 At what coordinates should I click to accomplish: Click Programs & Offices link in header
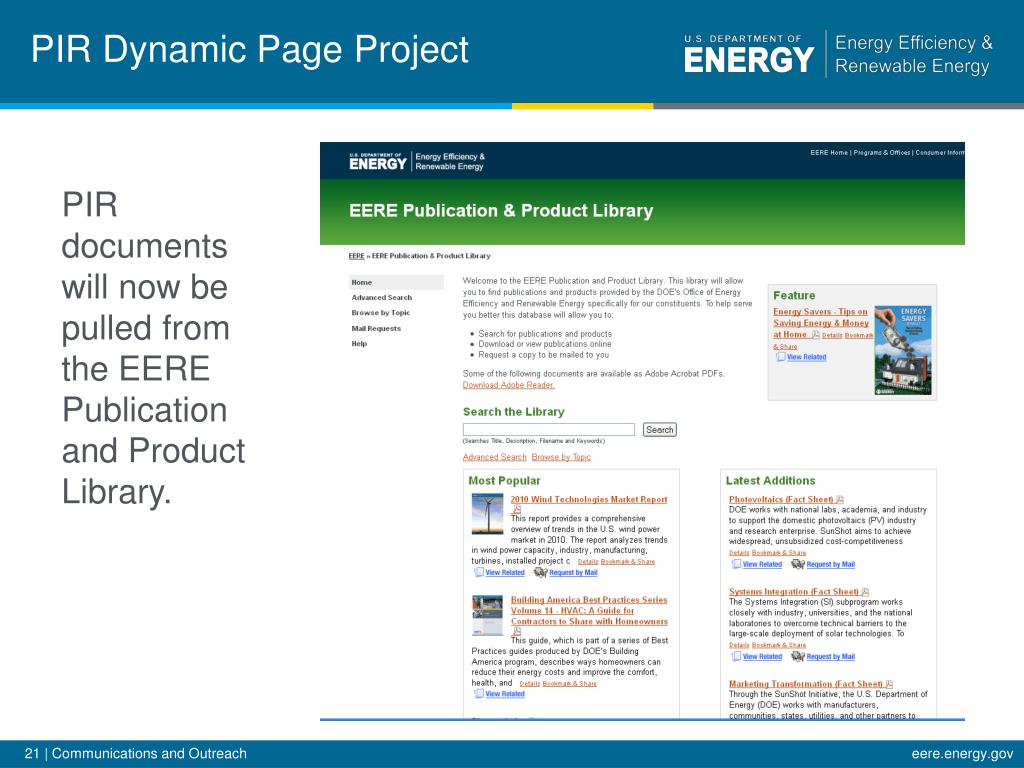(x=882, y=153)
